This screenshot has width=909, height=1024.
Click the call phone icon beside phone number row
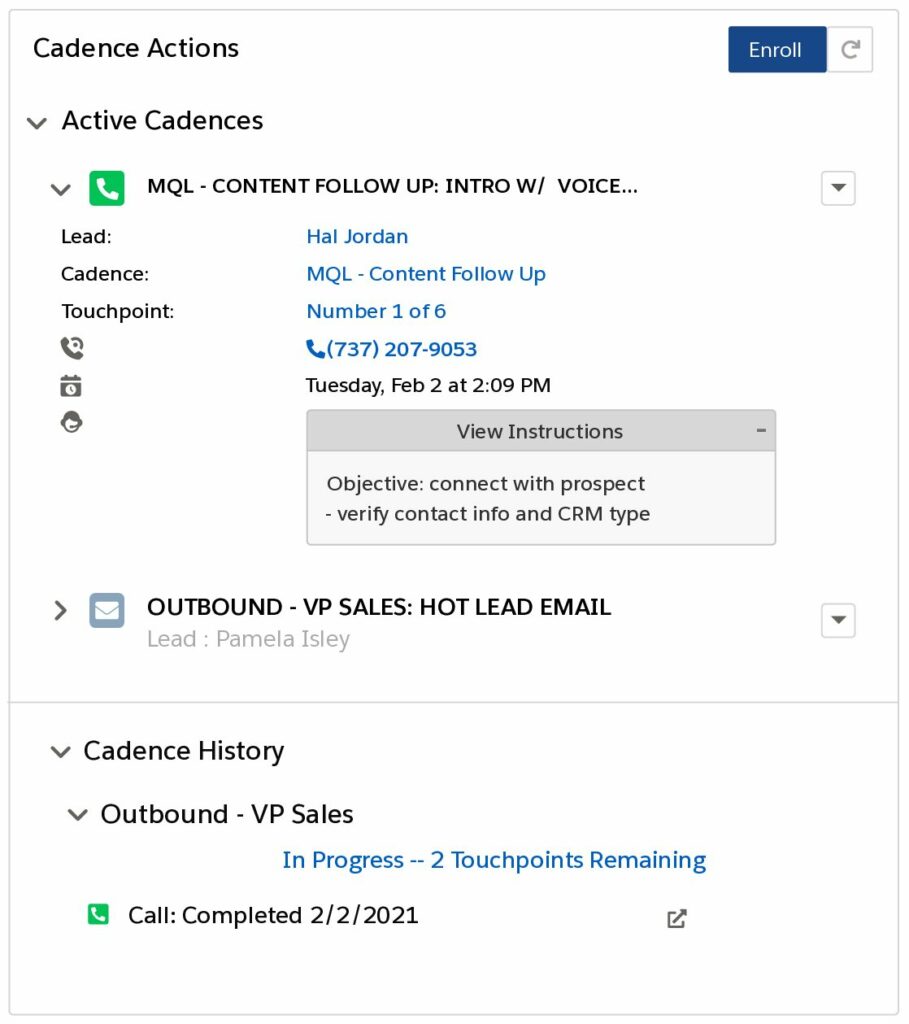(72, 348)
